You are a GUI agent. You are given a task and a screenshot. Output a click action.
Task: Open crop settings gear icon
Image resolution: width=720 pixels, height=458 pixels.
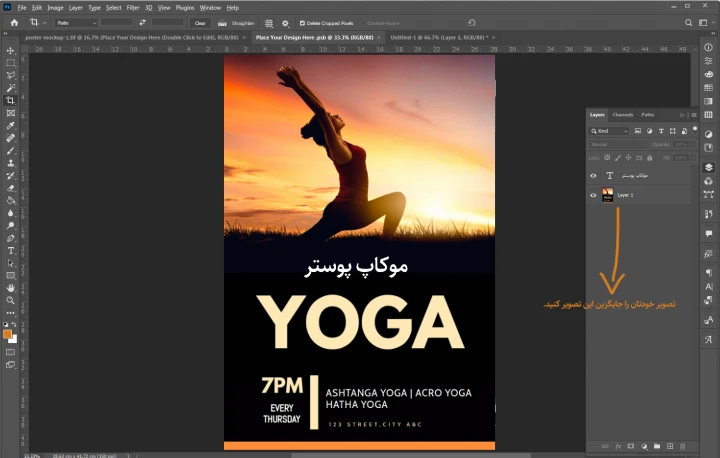pyautogui.click(x=285, y=22)
